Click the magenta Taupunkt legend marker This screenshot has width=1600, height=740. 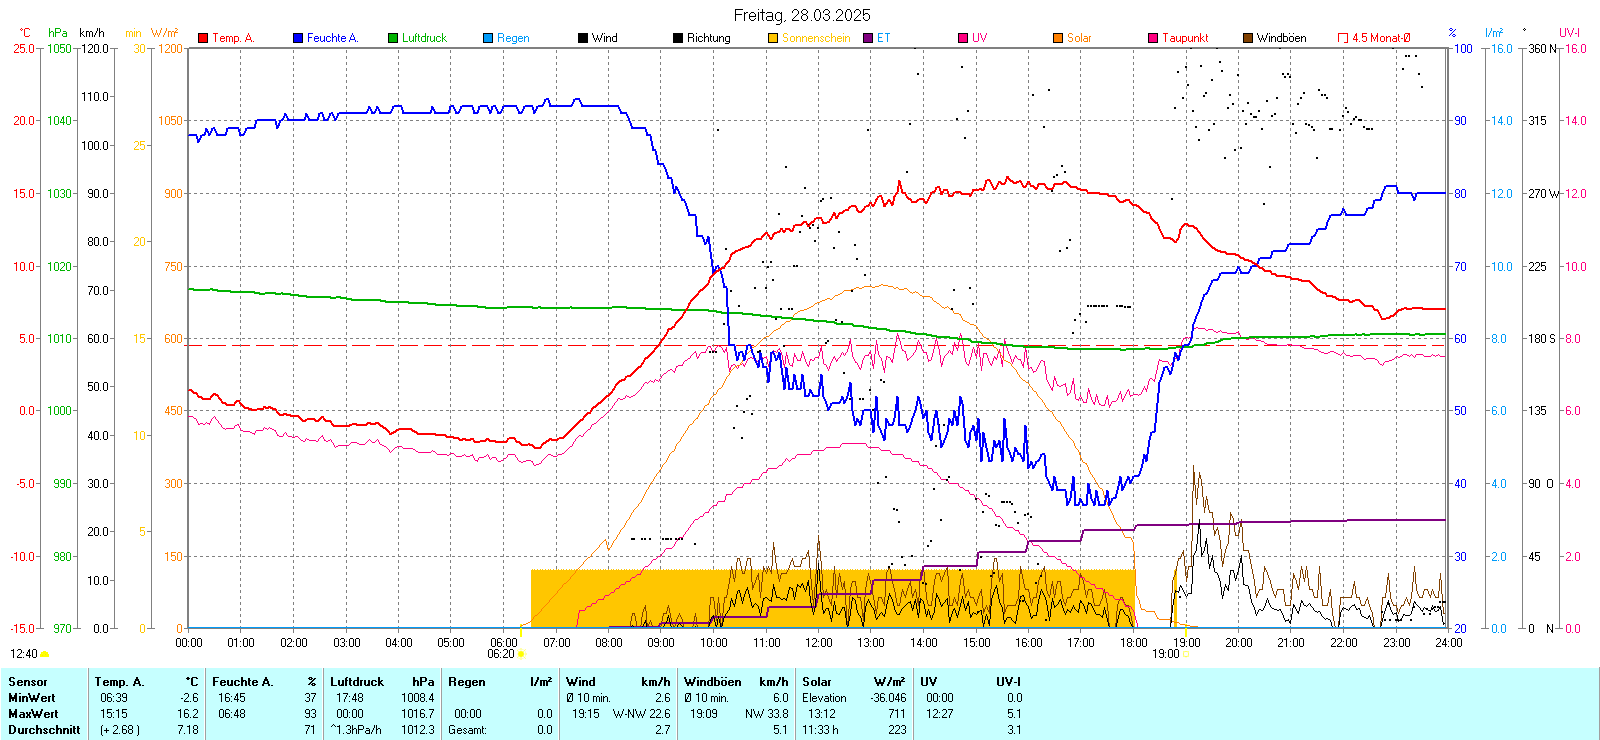point(1153,38)
